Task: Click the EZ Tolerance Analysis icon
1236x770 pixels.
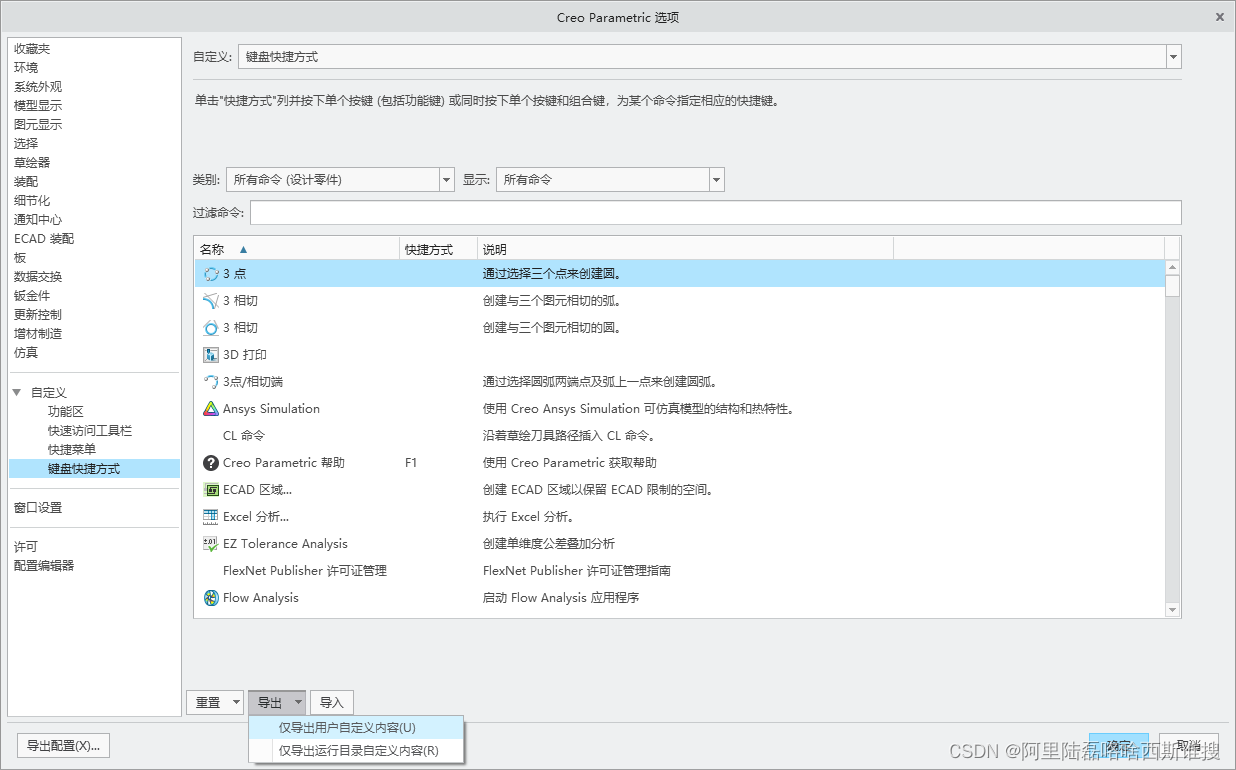Action: point(211,544)
